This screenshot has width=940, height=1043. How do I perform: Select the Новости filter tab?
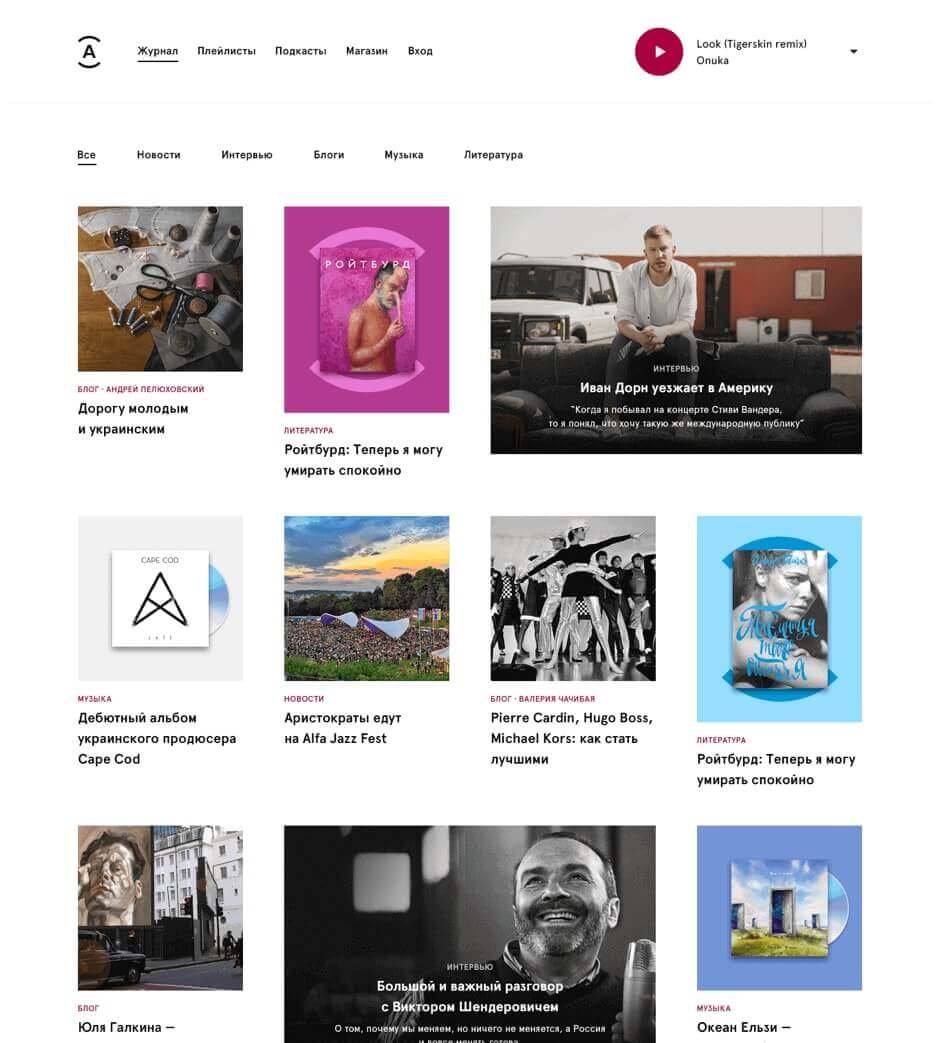pos(158,155)
